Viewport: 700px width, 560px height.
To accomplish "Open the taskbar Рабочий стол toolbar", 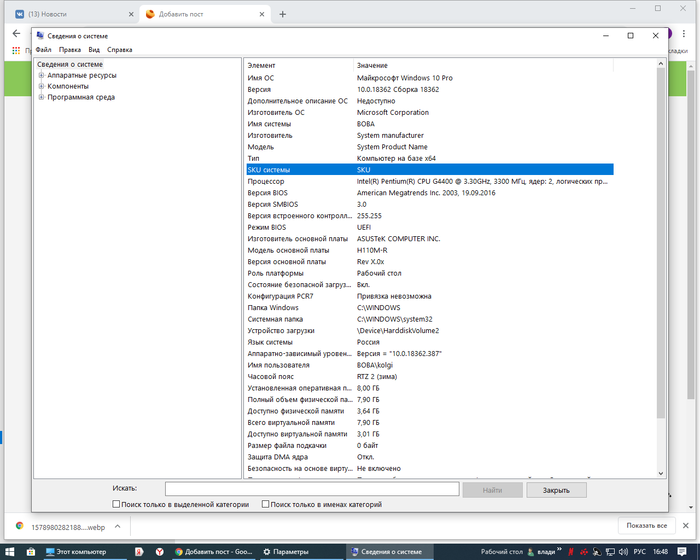I will pyautogui.click(x=501, y=552).
